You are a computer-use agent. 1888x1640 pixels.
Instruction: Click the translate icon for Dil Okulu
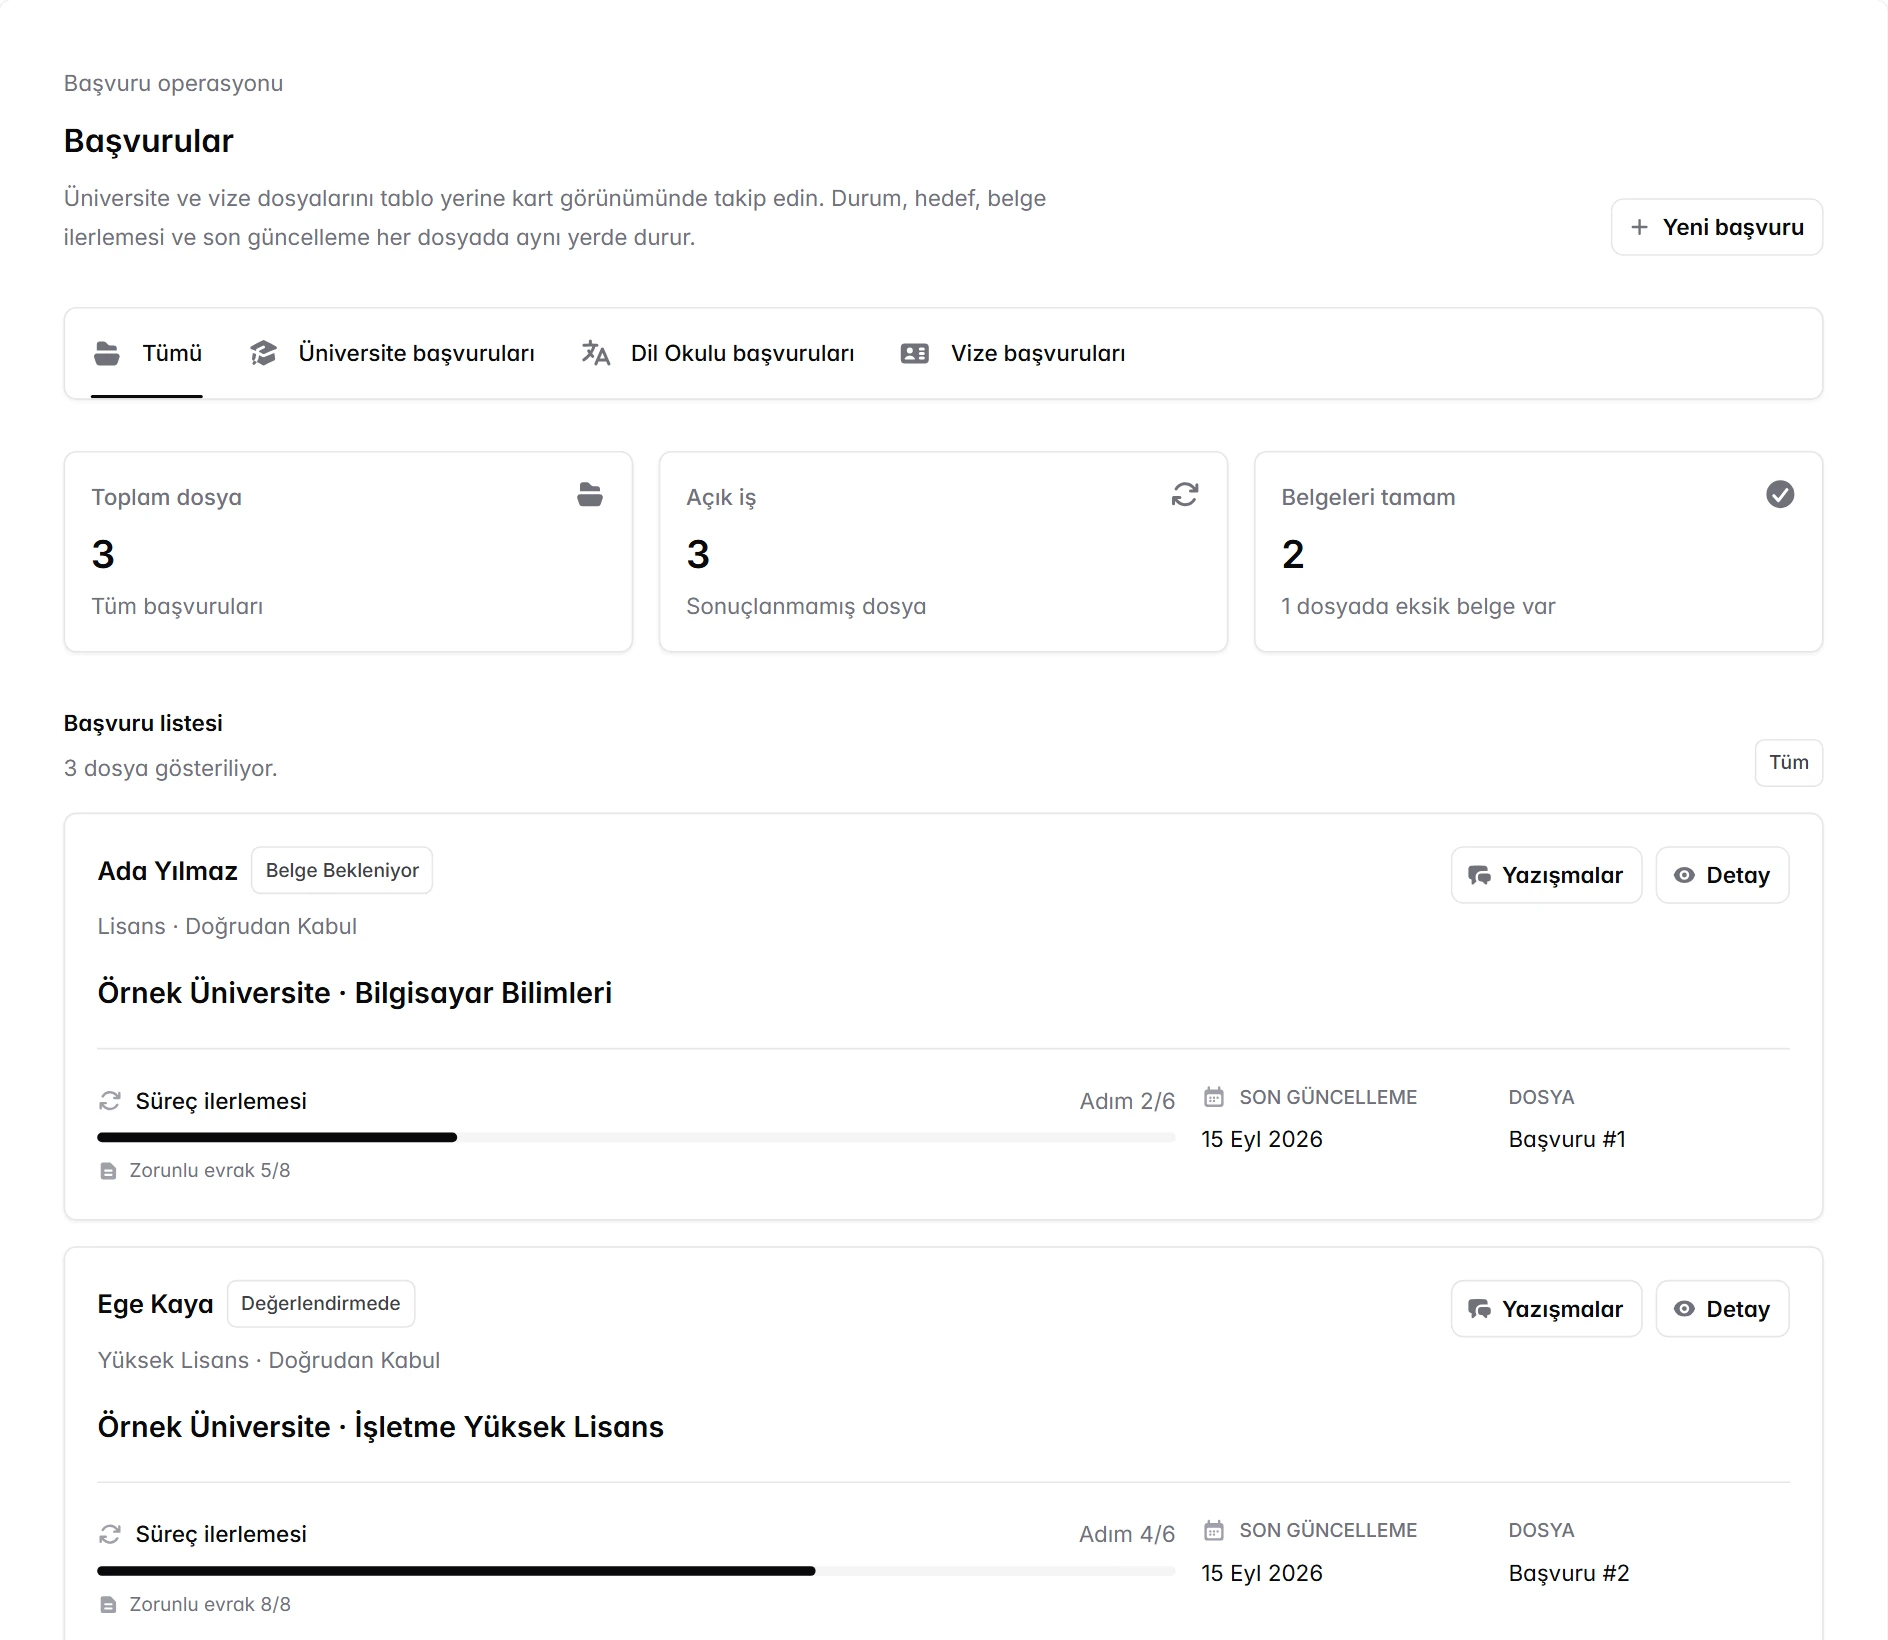pos(596,353)
